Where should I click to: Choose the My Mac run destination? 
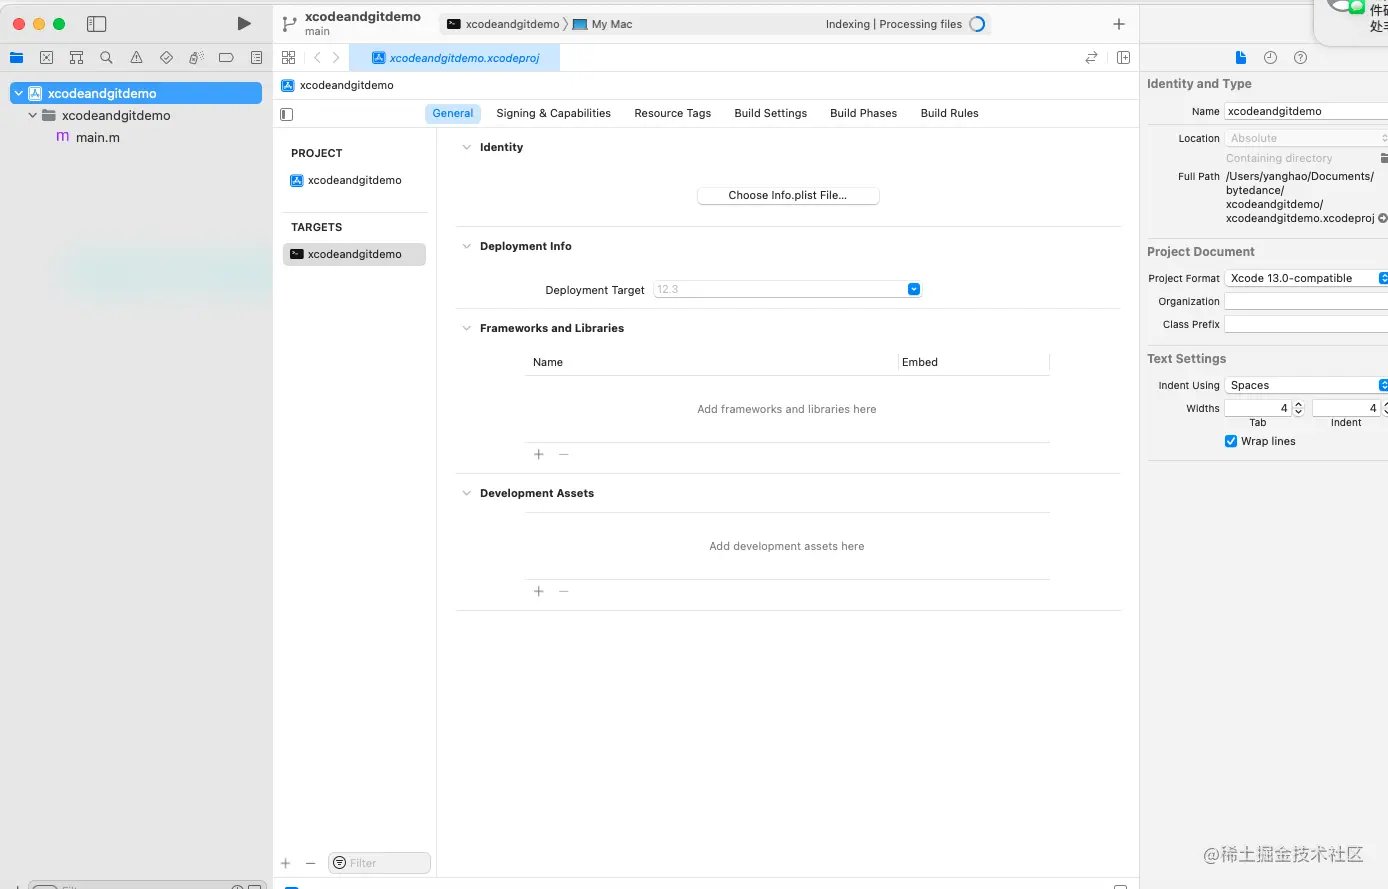pyautogui.click(x=603, y=24)
